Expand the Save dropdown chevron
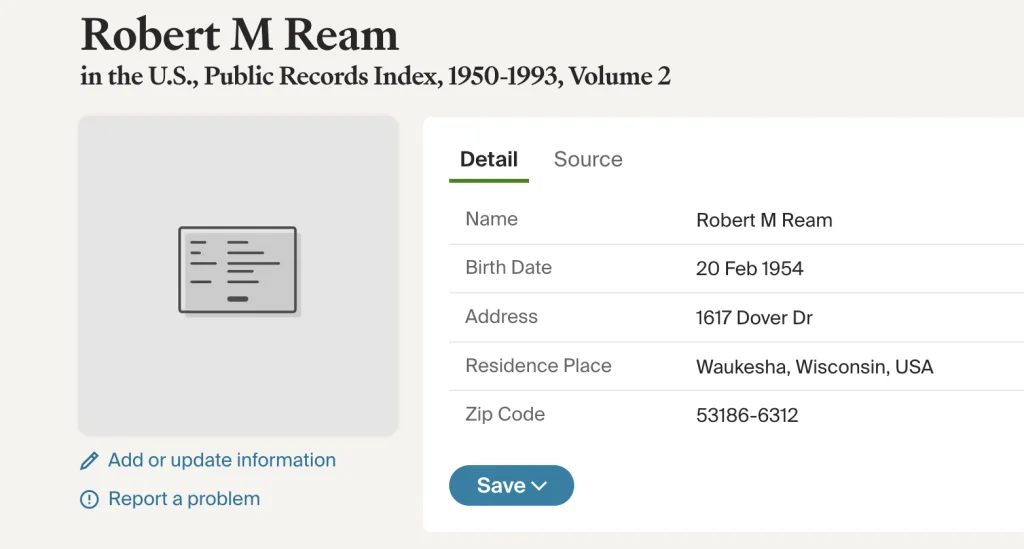The height and width of the screenshot is (549, 1024). 539,486
